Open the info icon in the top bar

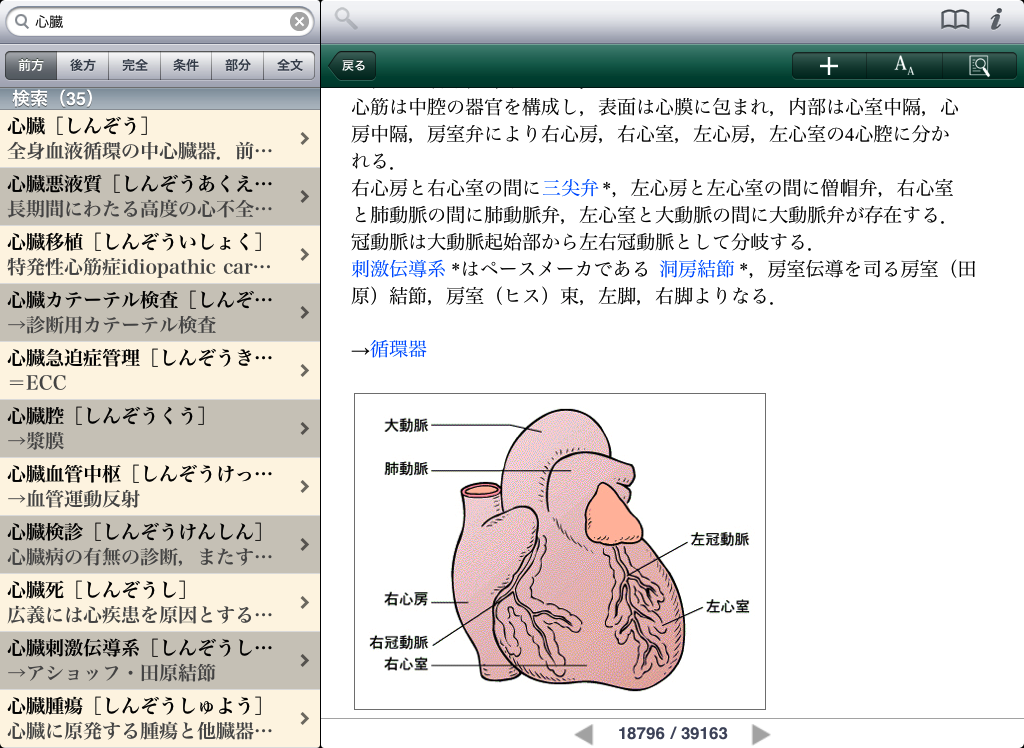coord(996,19)
